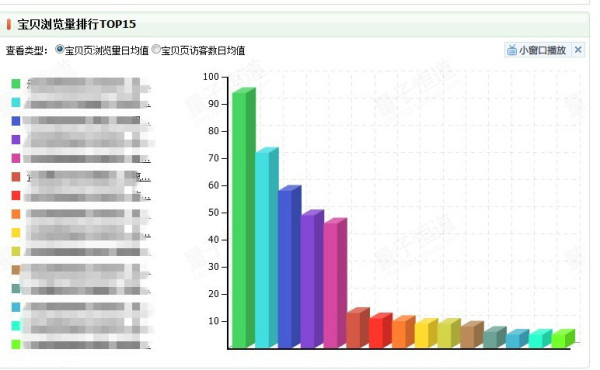Click the blue legend swatch
The height and width of the screenshot is (370, 600).
(x=16, y=121)
